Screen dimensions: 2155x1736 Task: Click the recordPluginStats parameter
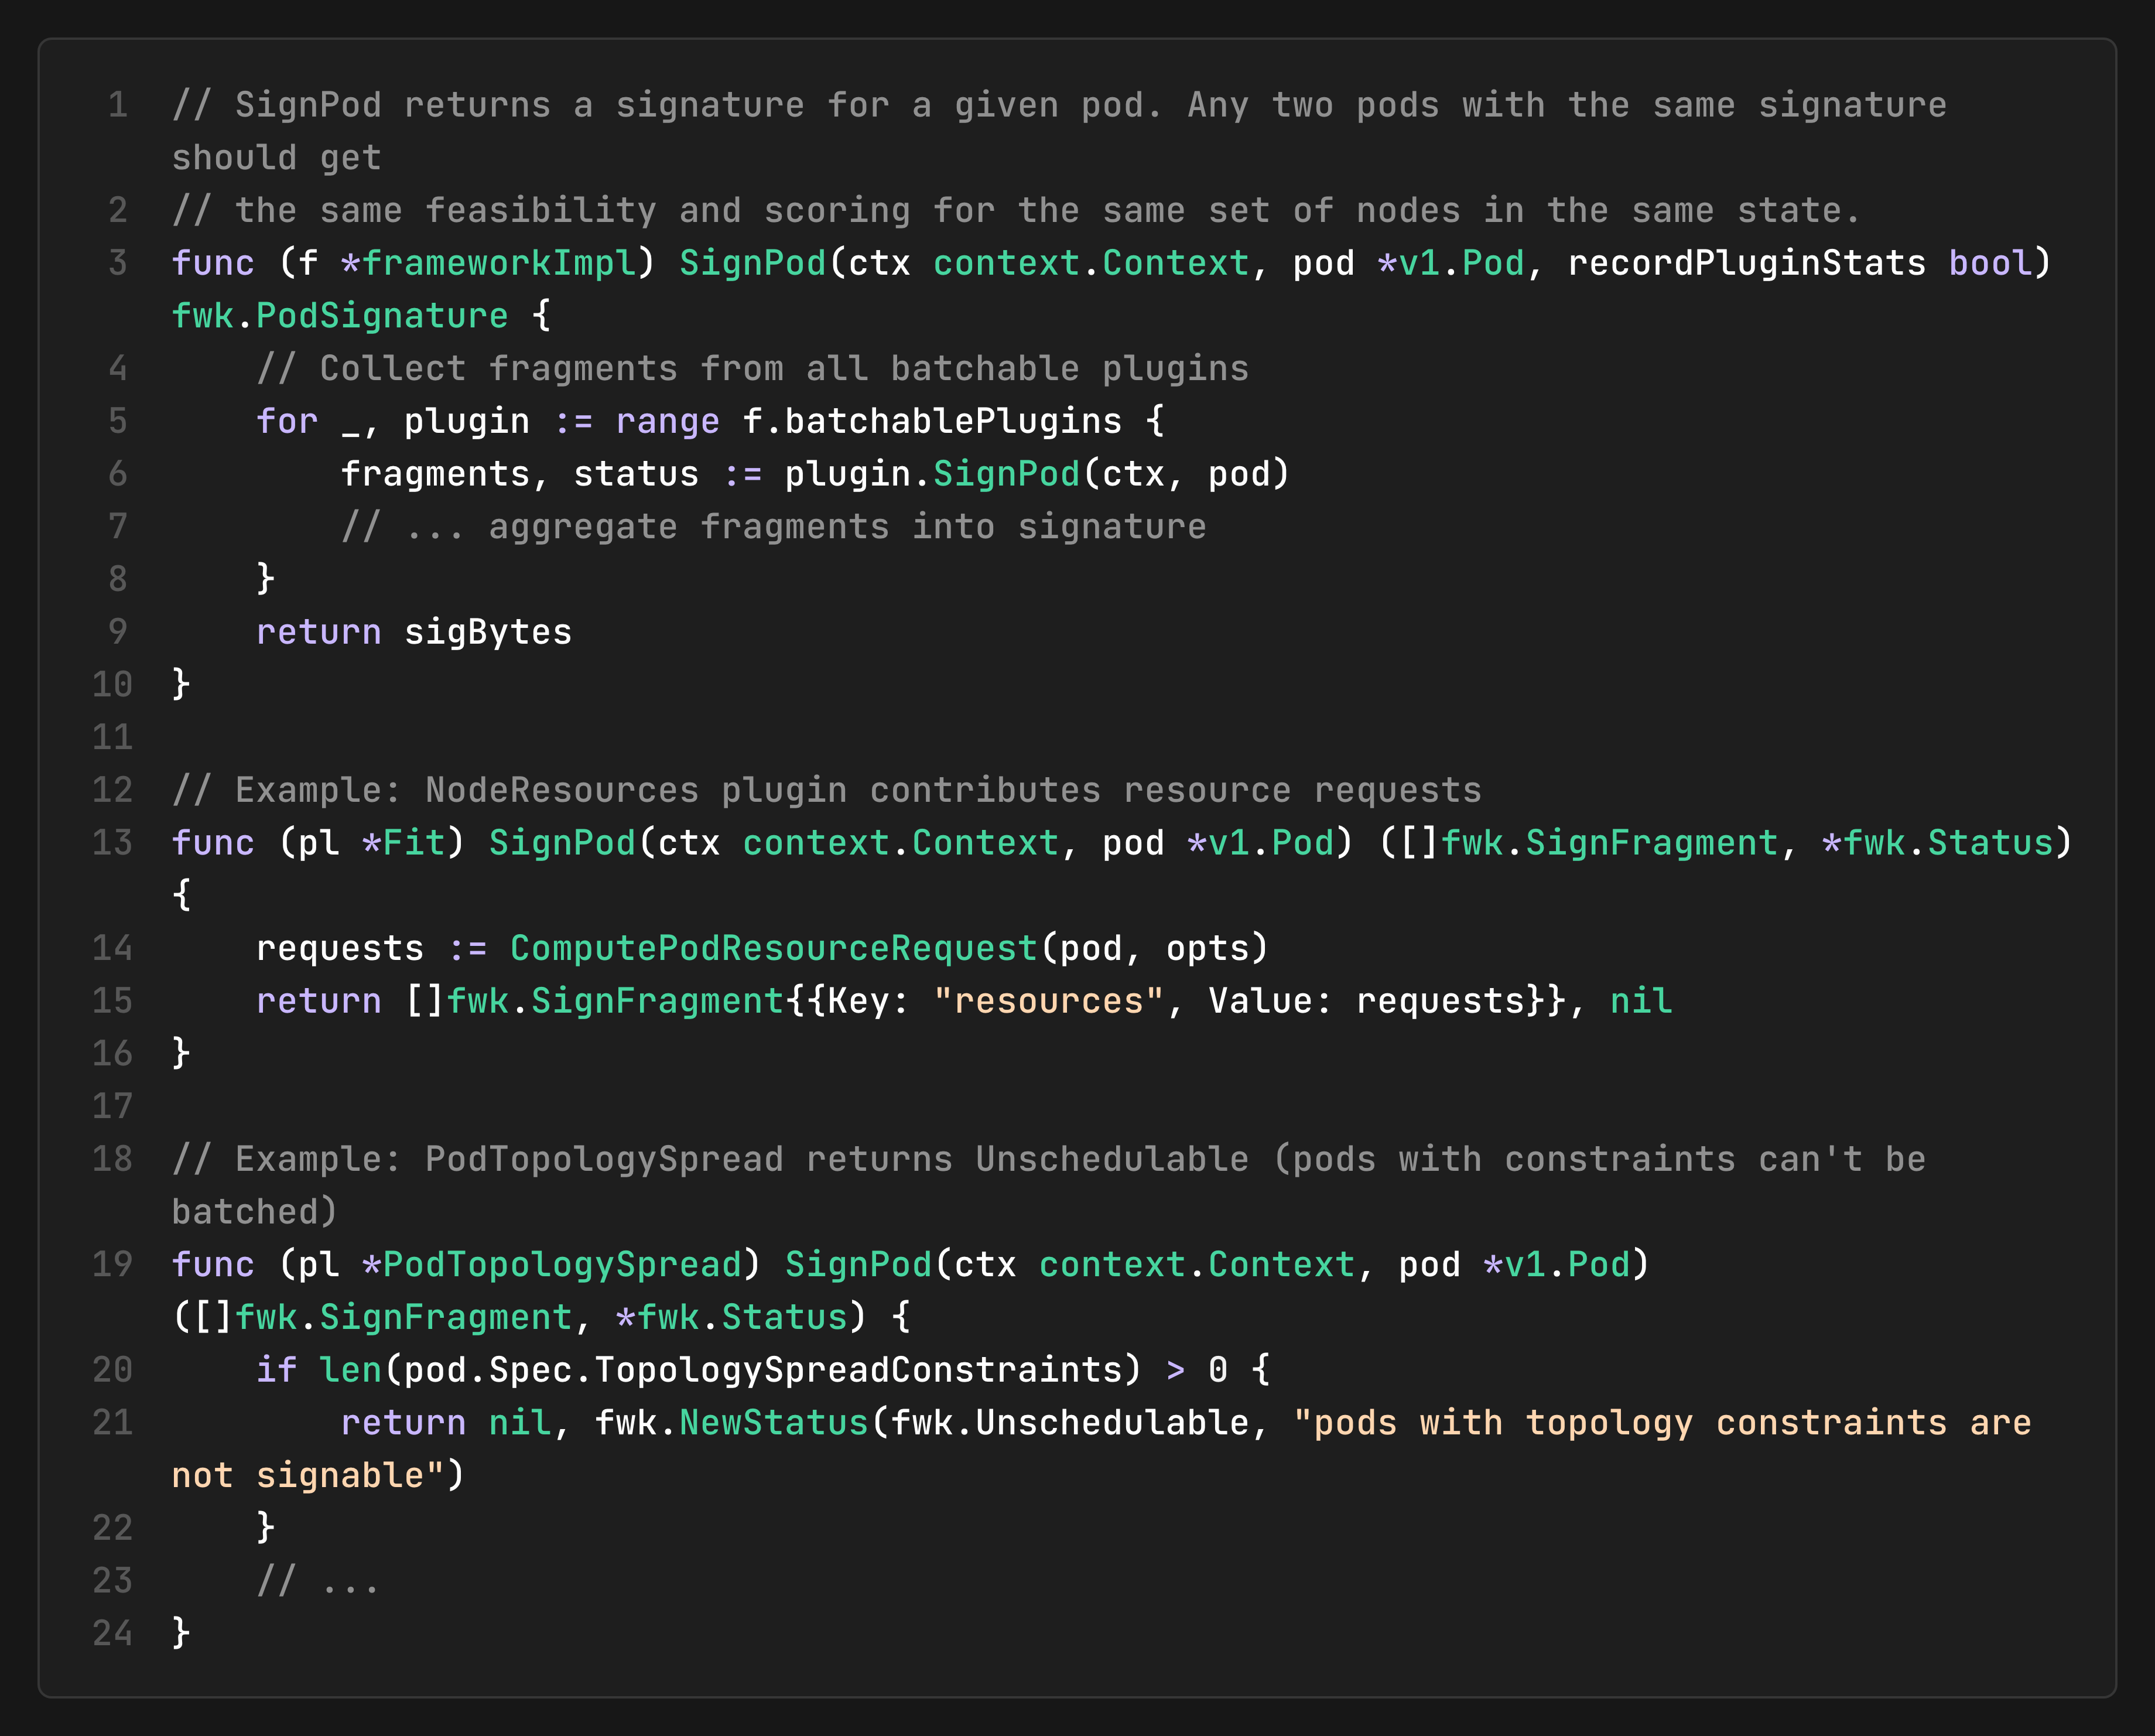[1746, 263]
